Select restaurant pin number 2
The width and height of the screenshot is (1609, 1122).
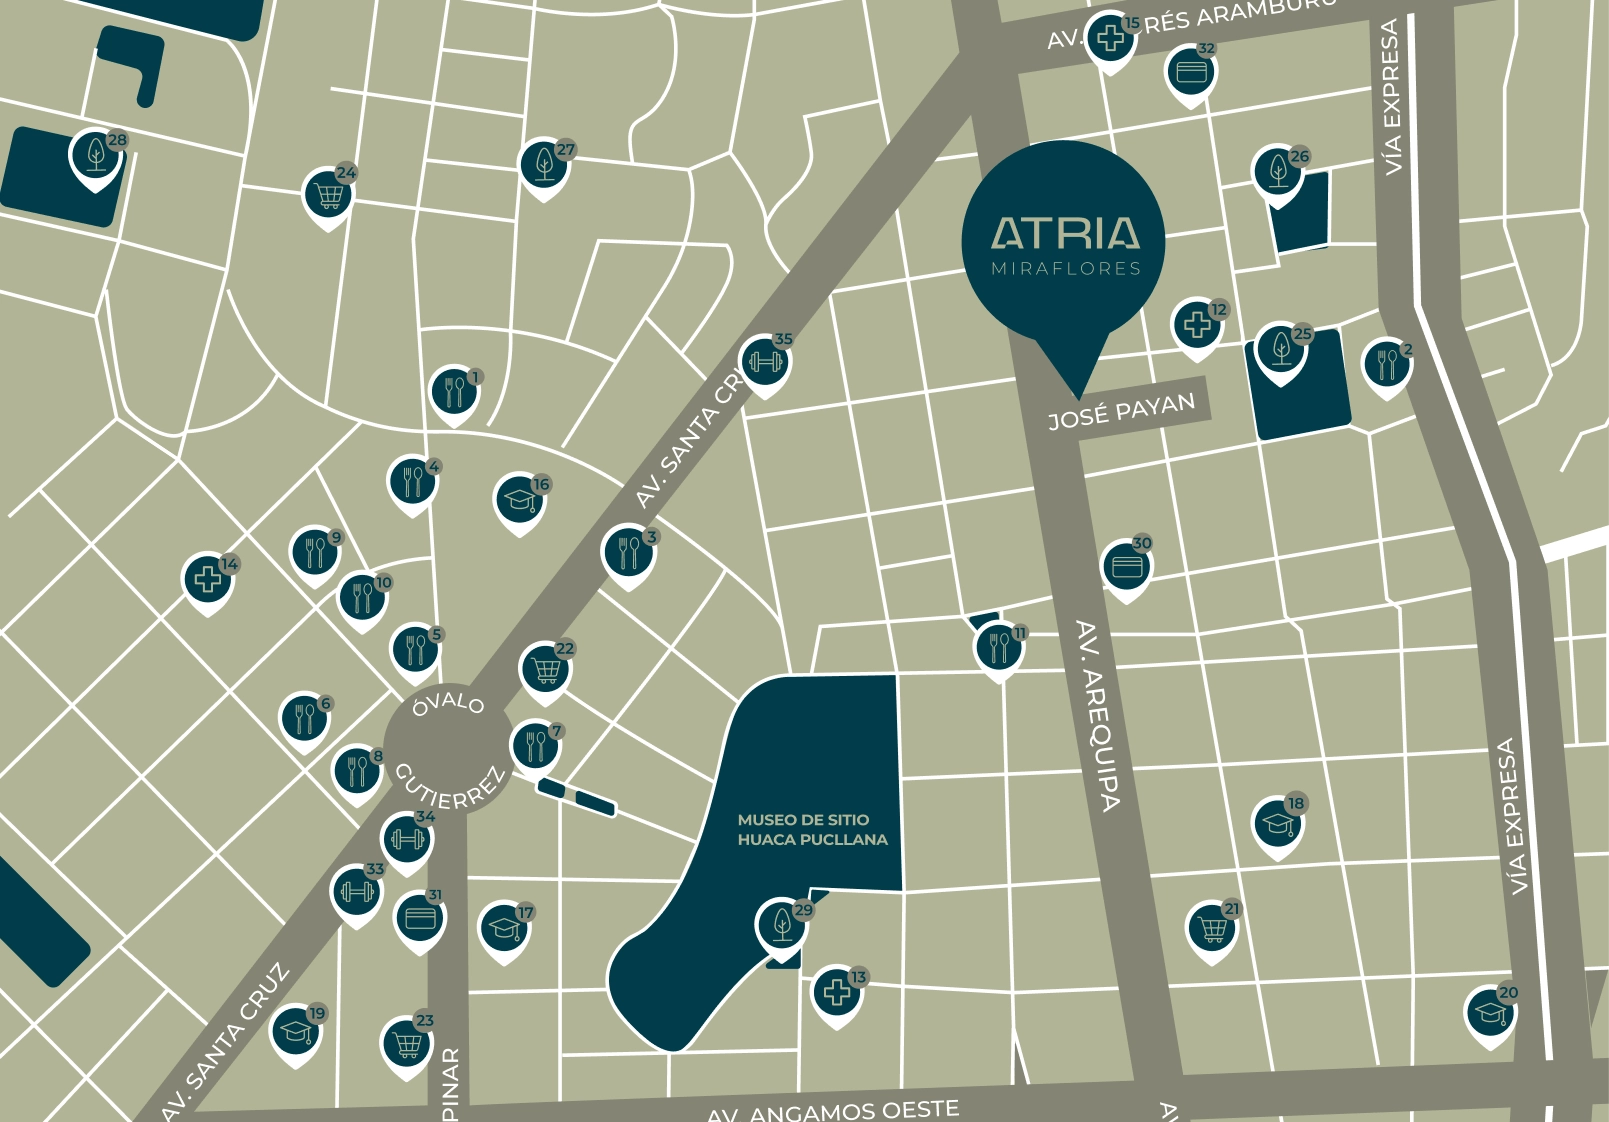(x=1387, y=366)
